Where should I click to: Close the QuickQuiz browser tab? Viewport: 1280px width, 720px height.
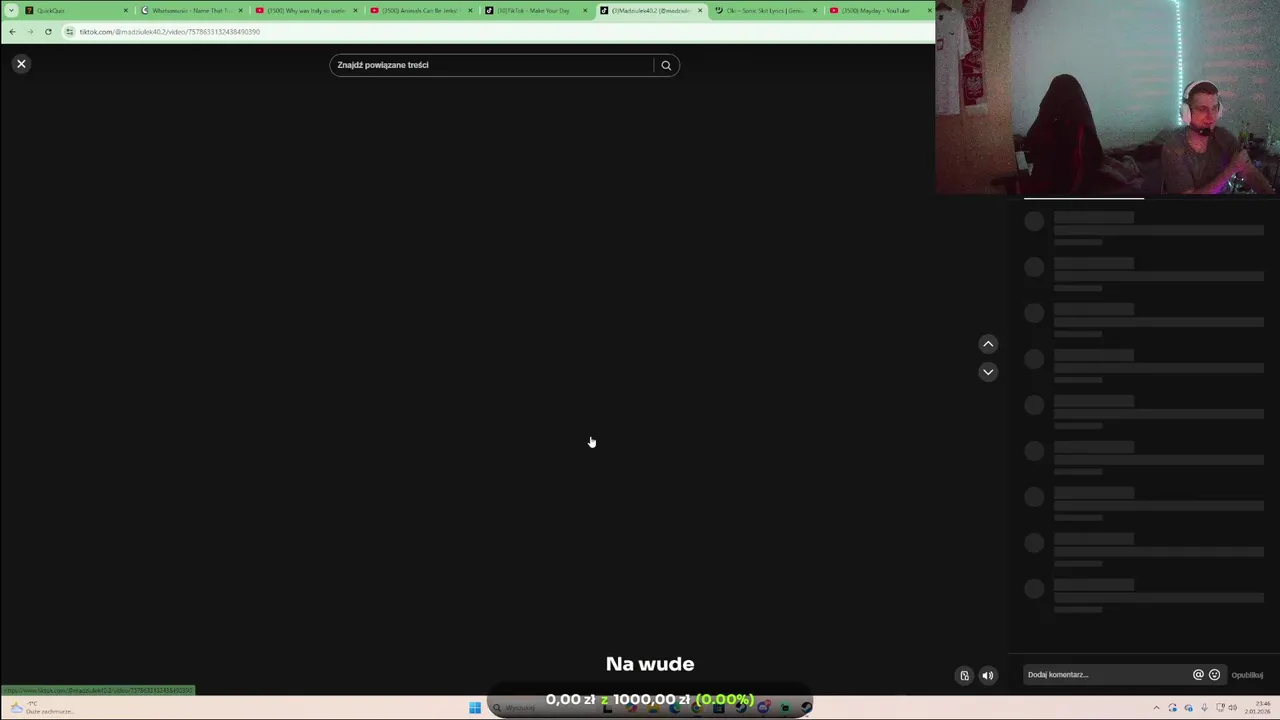[x=125, y=10]
